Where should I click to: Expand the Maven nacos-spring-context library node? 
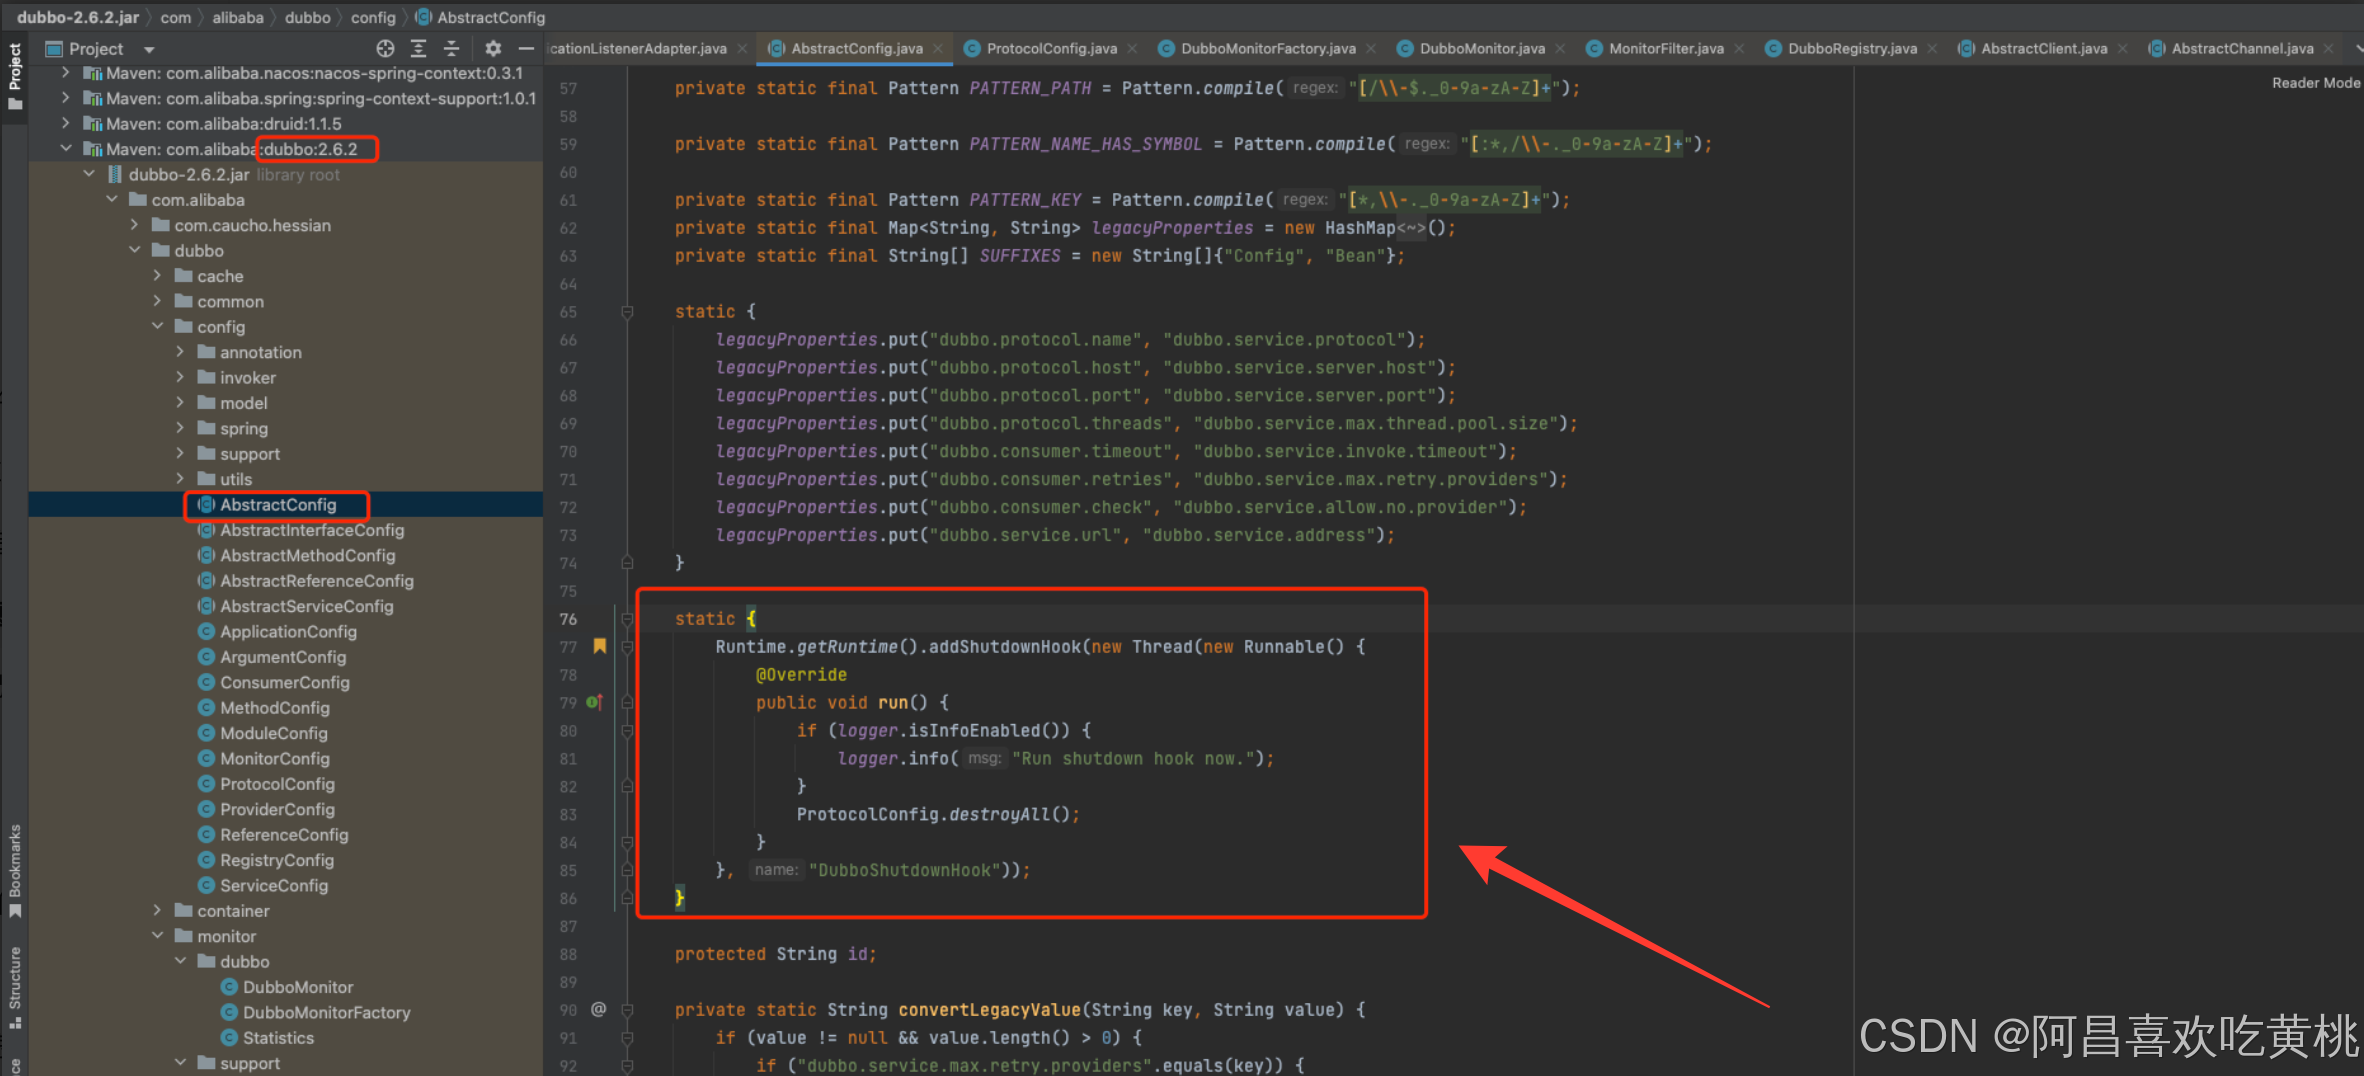coord(65,73)
